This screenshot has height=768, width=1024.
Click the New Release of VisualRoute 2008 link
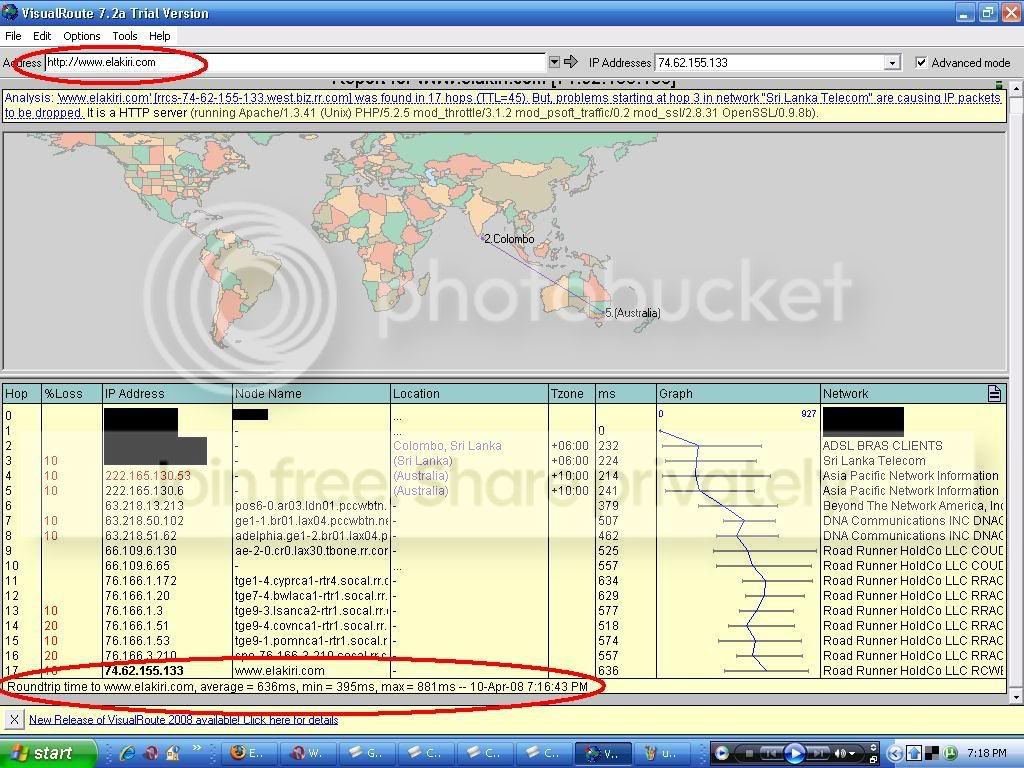tap(184, 720)
